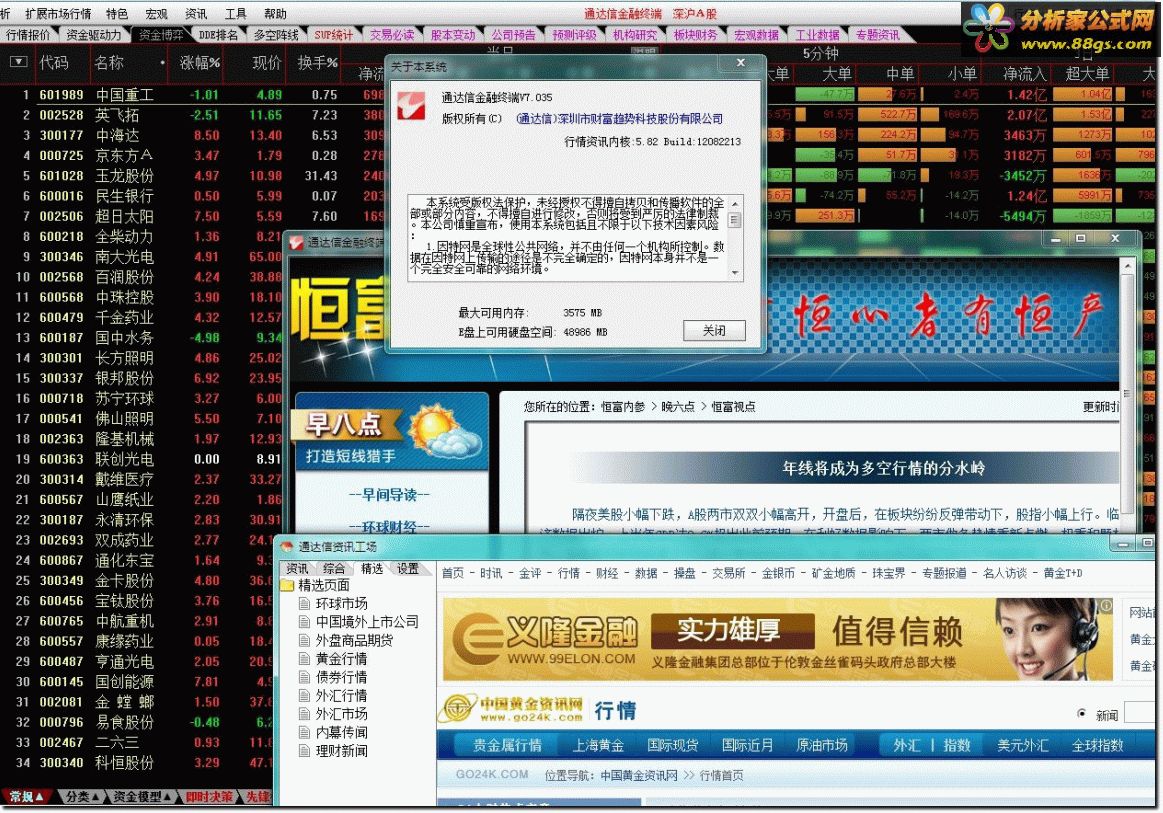1163x813 pixels.
Task: Click the scroll-down arrow in About license text
Action: (735, 273)
